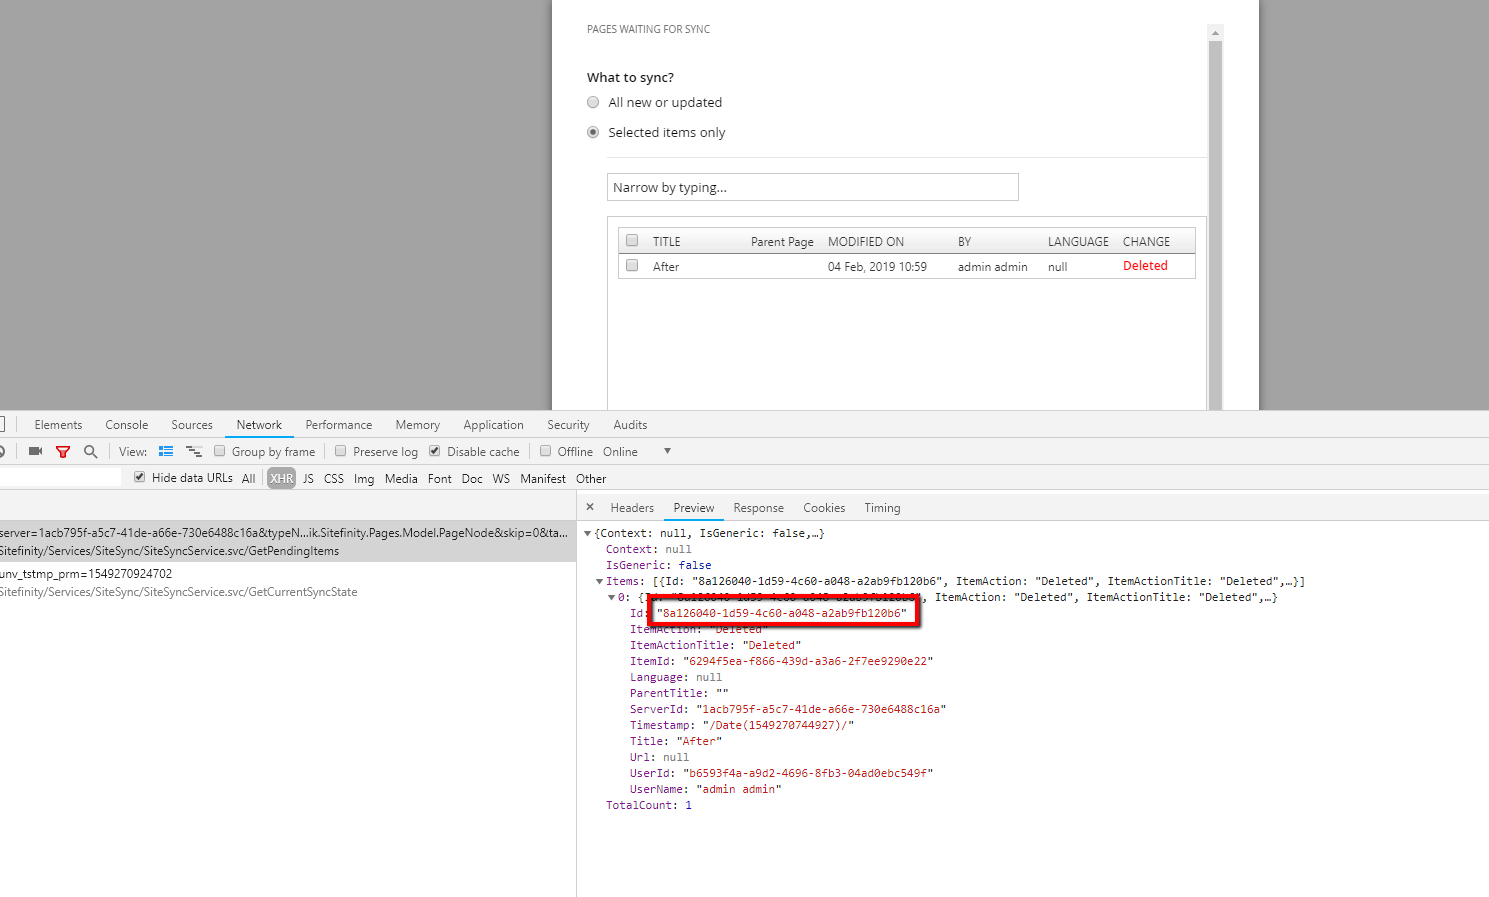Enable the 'Preserve log' checkbox
Screen dimensions: 1489x897
tap(341, 451)
